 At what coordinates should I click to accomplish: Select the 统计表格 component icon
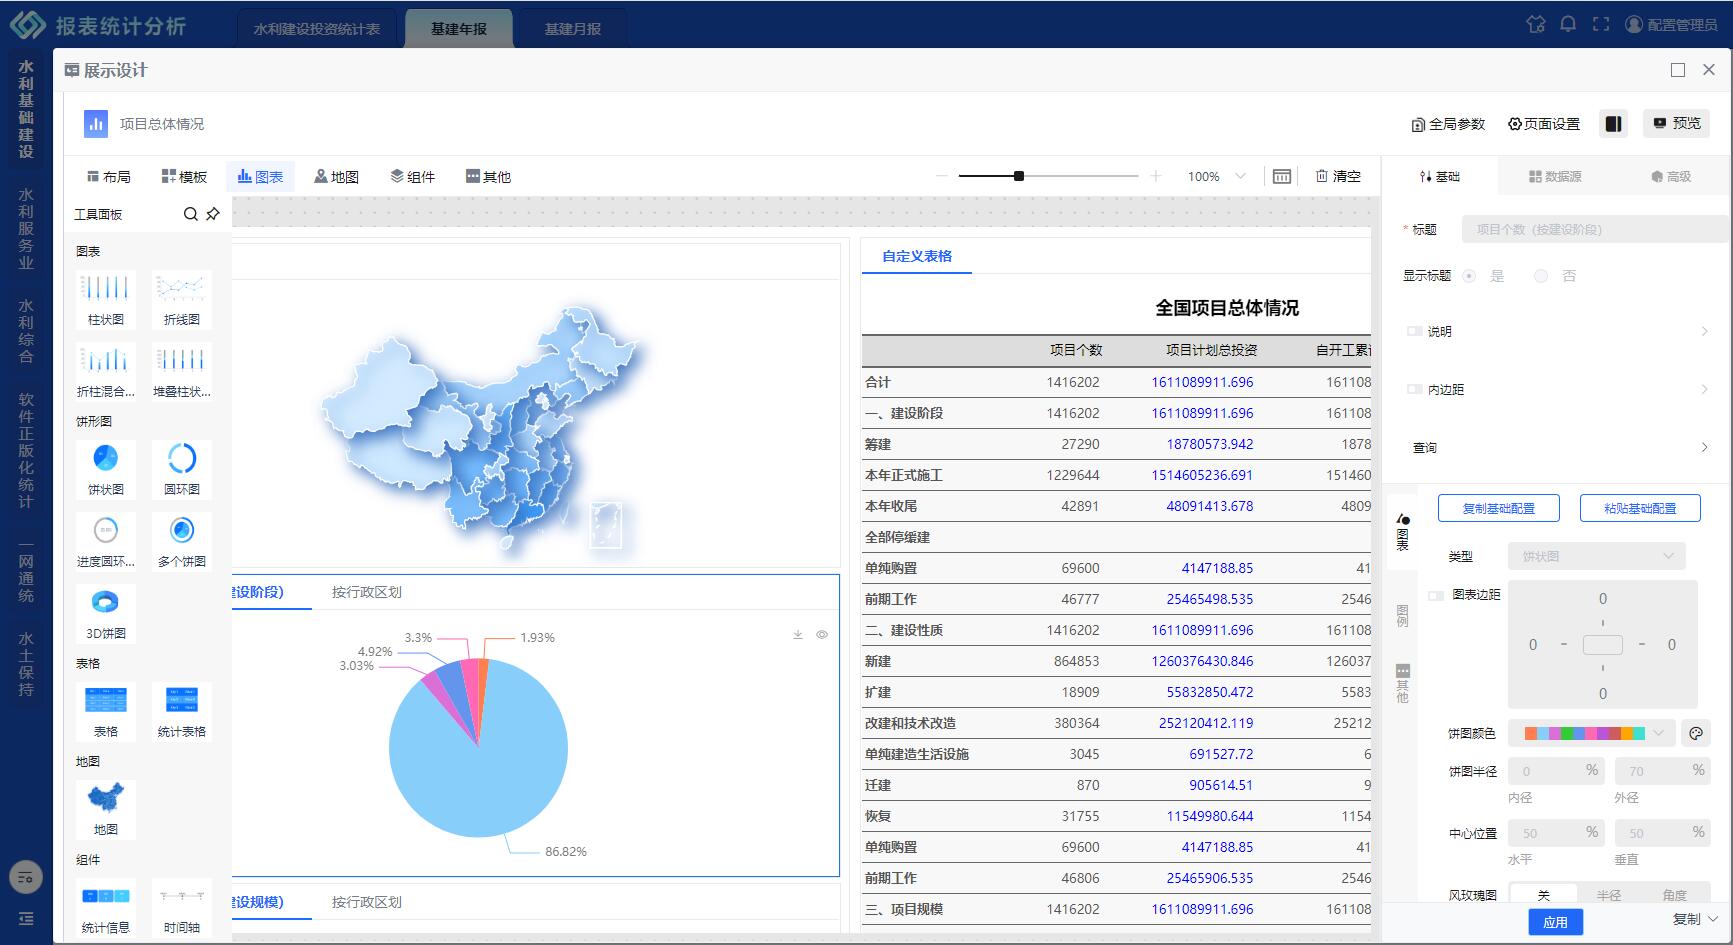pyautogui.click(x=182, y=711)
